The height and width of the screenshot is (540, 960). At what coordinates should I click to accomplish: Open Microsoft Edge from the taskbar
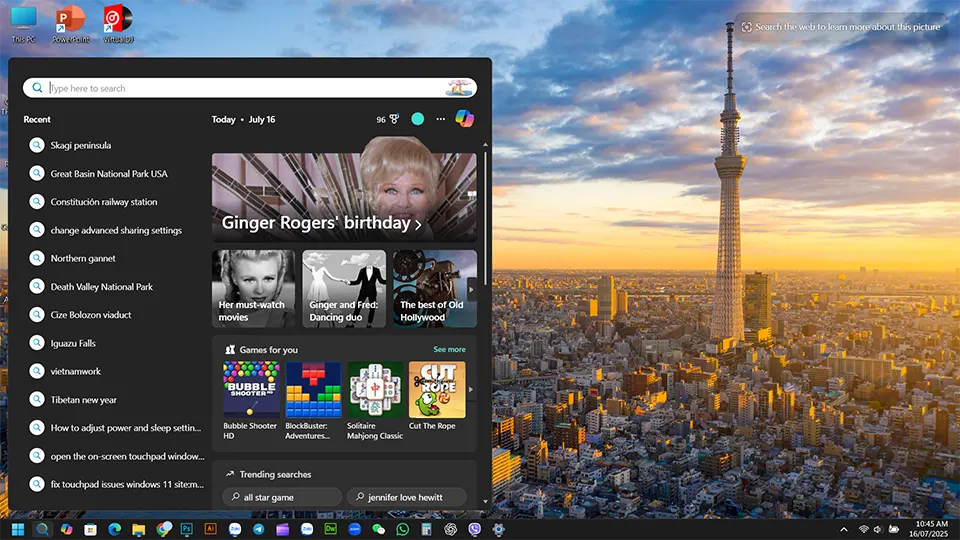click(114, 529)
